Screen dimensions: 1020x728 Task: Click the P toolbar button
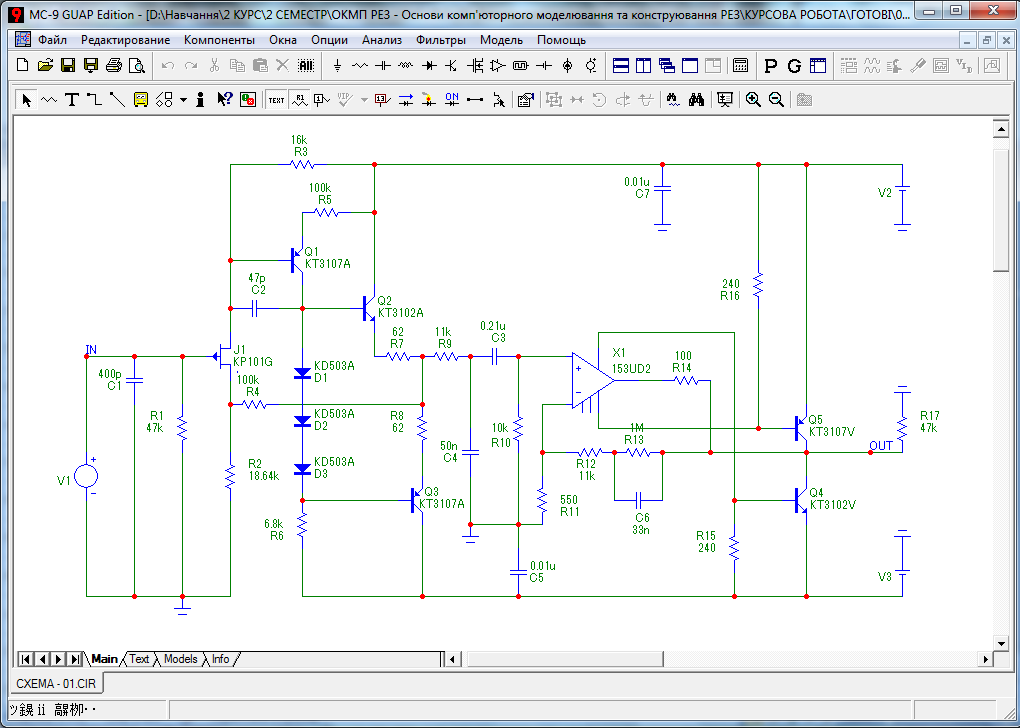click(771, 65)
